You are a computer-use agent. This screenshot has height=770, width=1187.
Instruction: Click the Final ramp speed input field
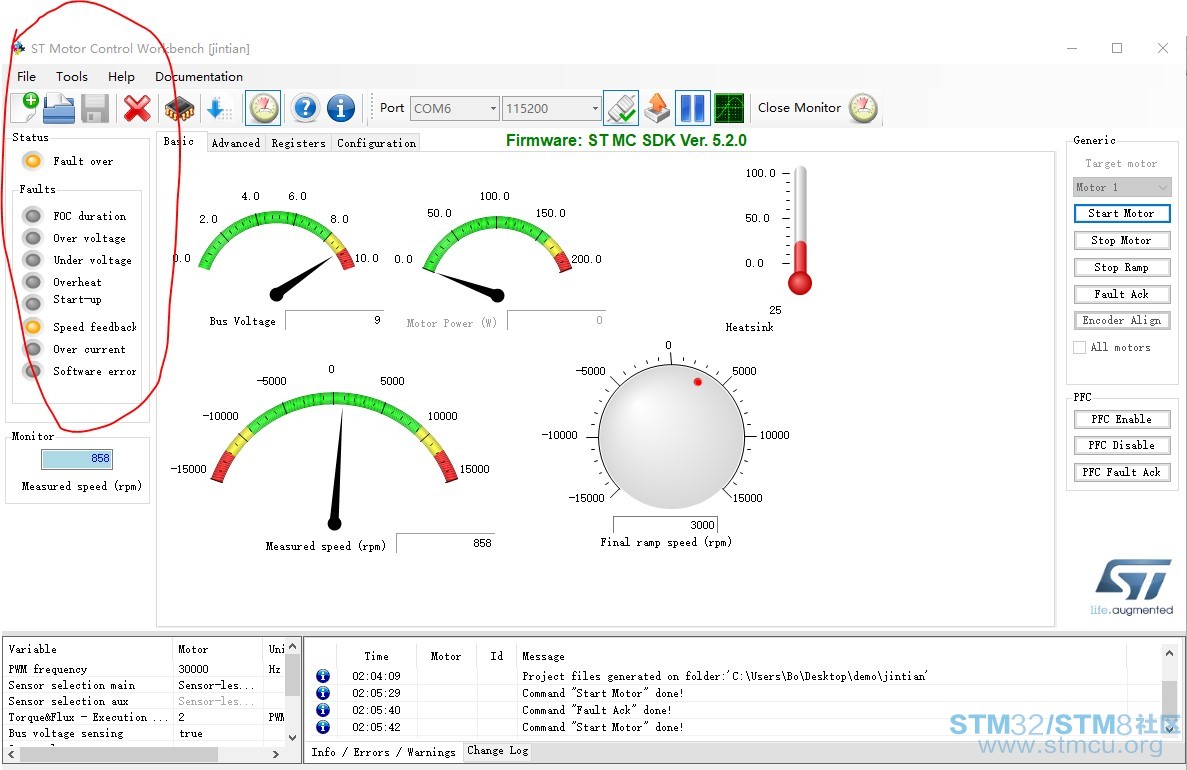(x=665, y=525)
